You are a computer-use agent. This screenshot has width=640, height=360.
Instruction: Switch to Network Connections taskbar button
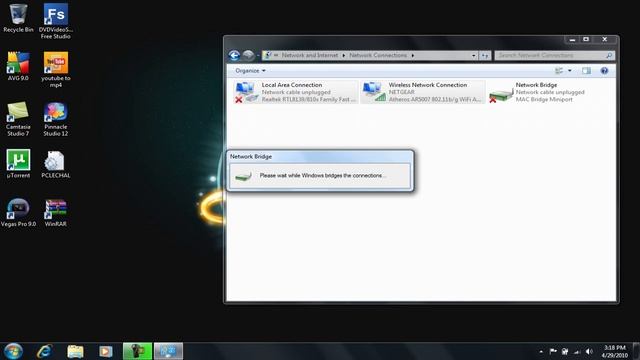click(x=168, y=351)
